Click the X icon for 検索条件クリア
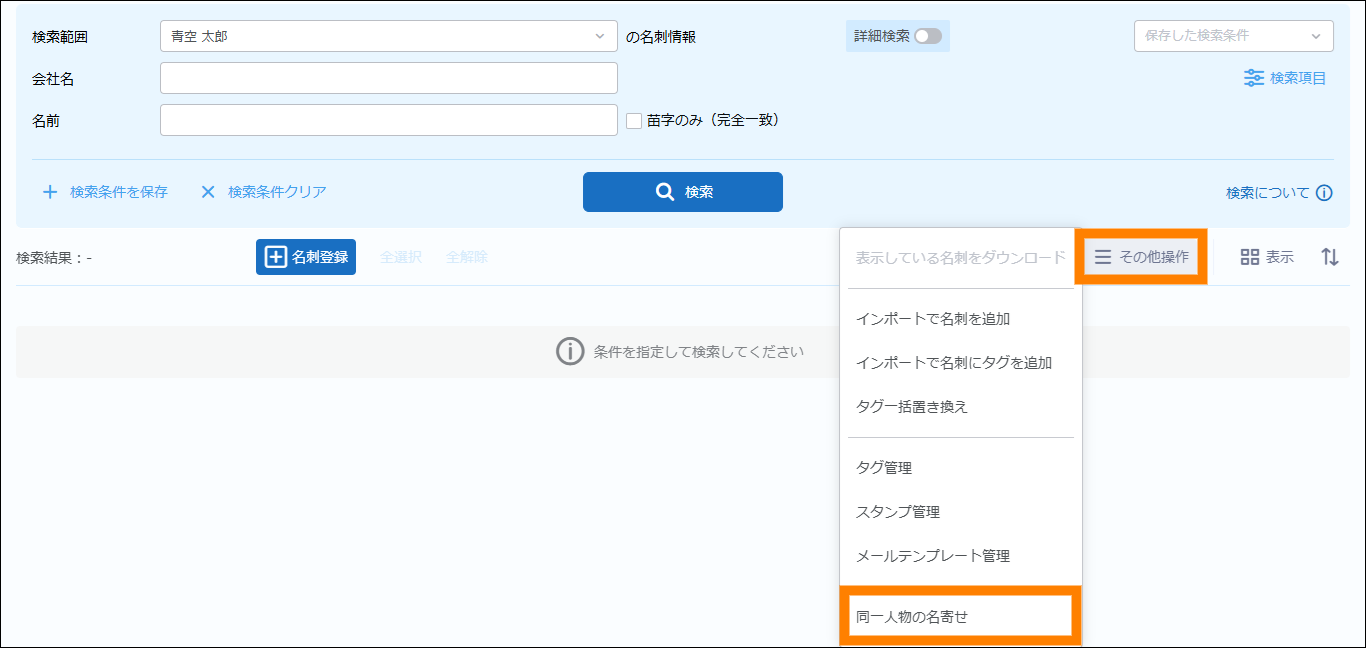The width and height of the screenshot is (1366, 648). point(208,192)
